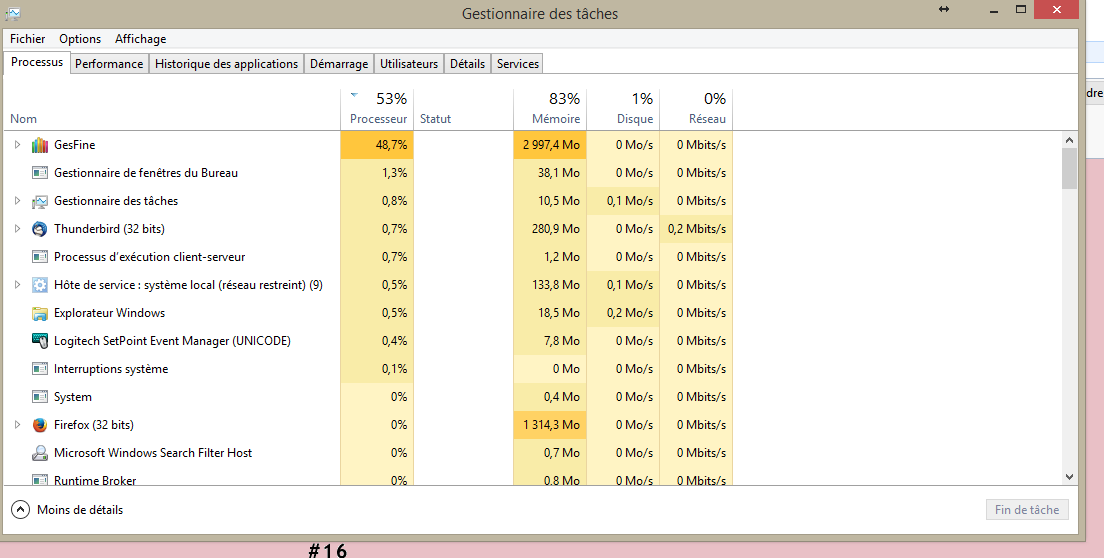The height and width of the screenshot is (558, 1104).
Task: Select the System process row
Action: click(368, 397)
